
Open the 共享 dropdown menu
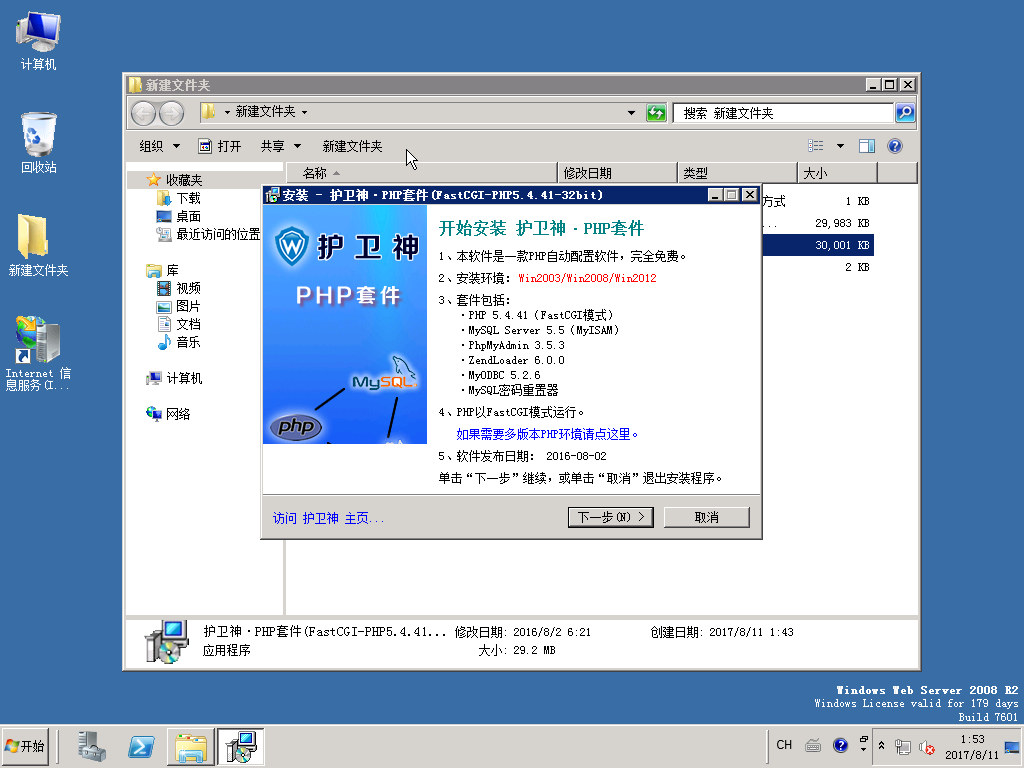click(281, 146)
